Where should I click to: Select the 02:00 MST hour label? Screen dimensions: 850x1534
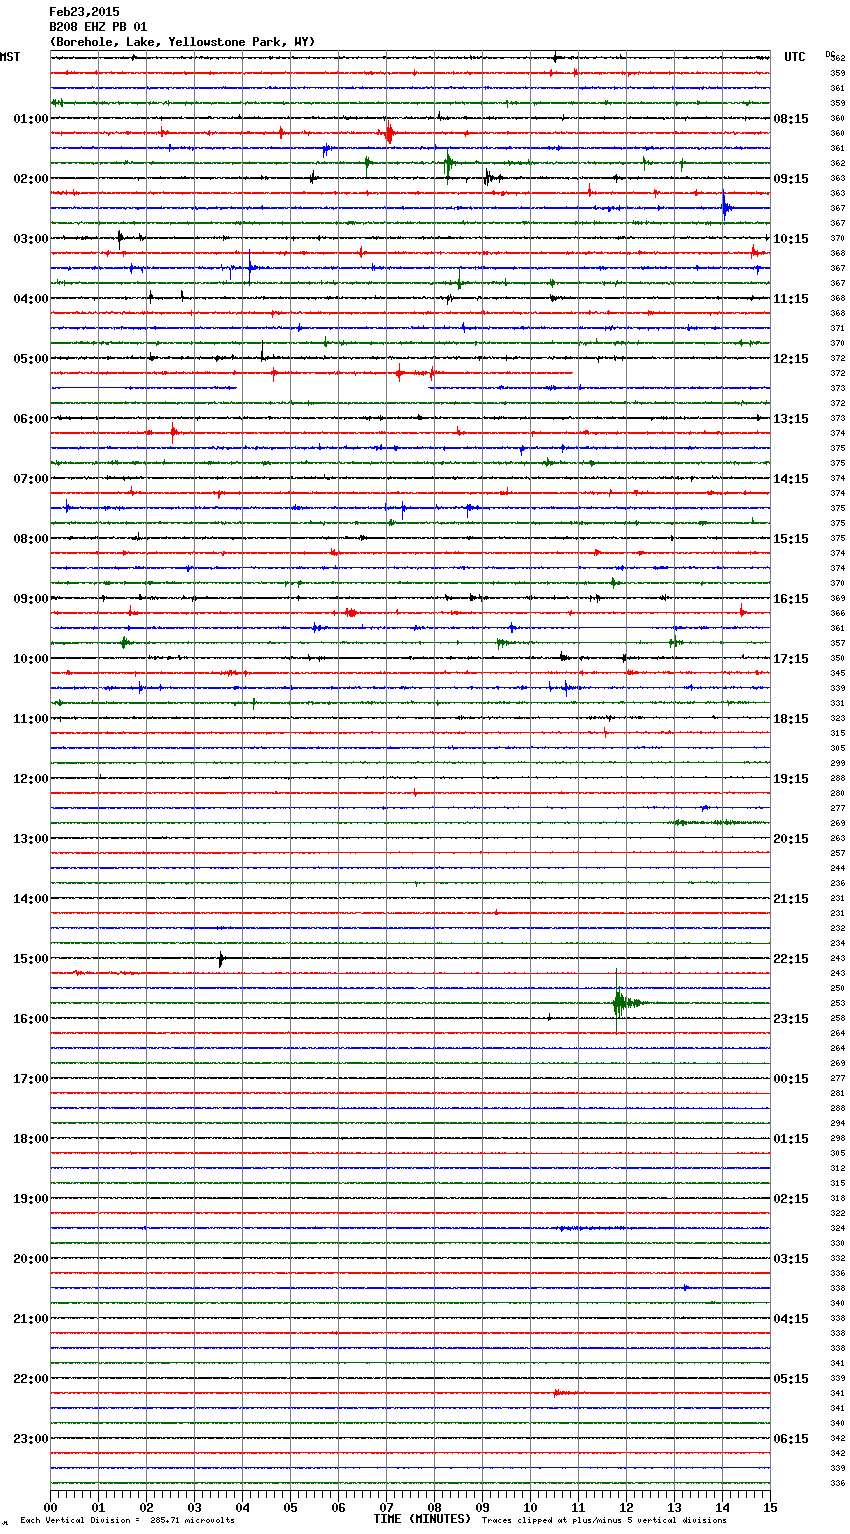[31, 179]
